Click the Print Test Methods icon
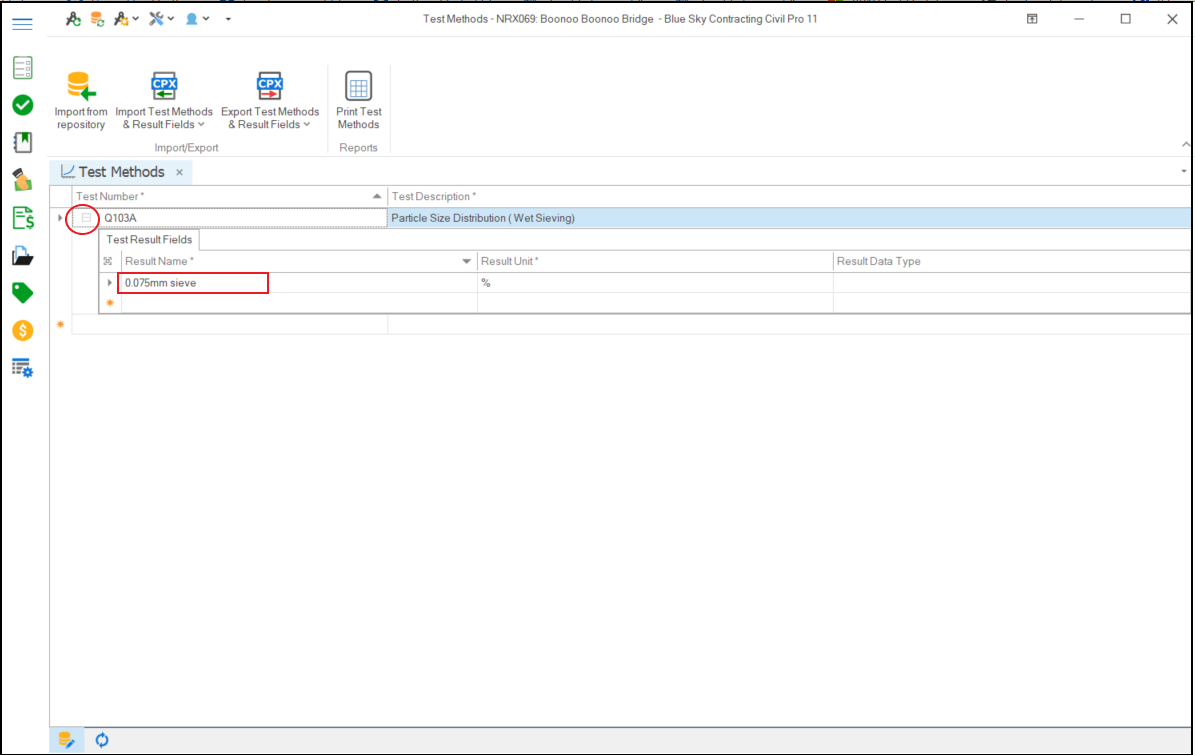Image resolution: width=1195 pixels, height=755 pixels. (x=358, y=87)
